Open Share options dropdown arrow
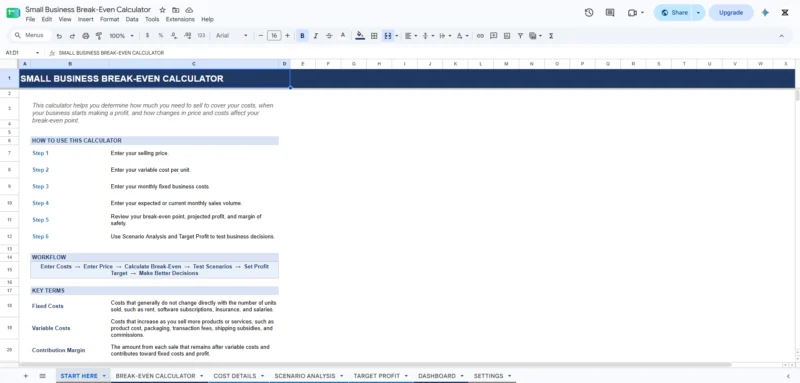The height and width of the screenshot is (383, 800). (698, 13)
